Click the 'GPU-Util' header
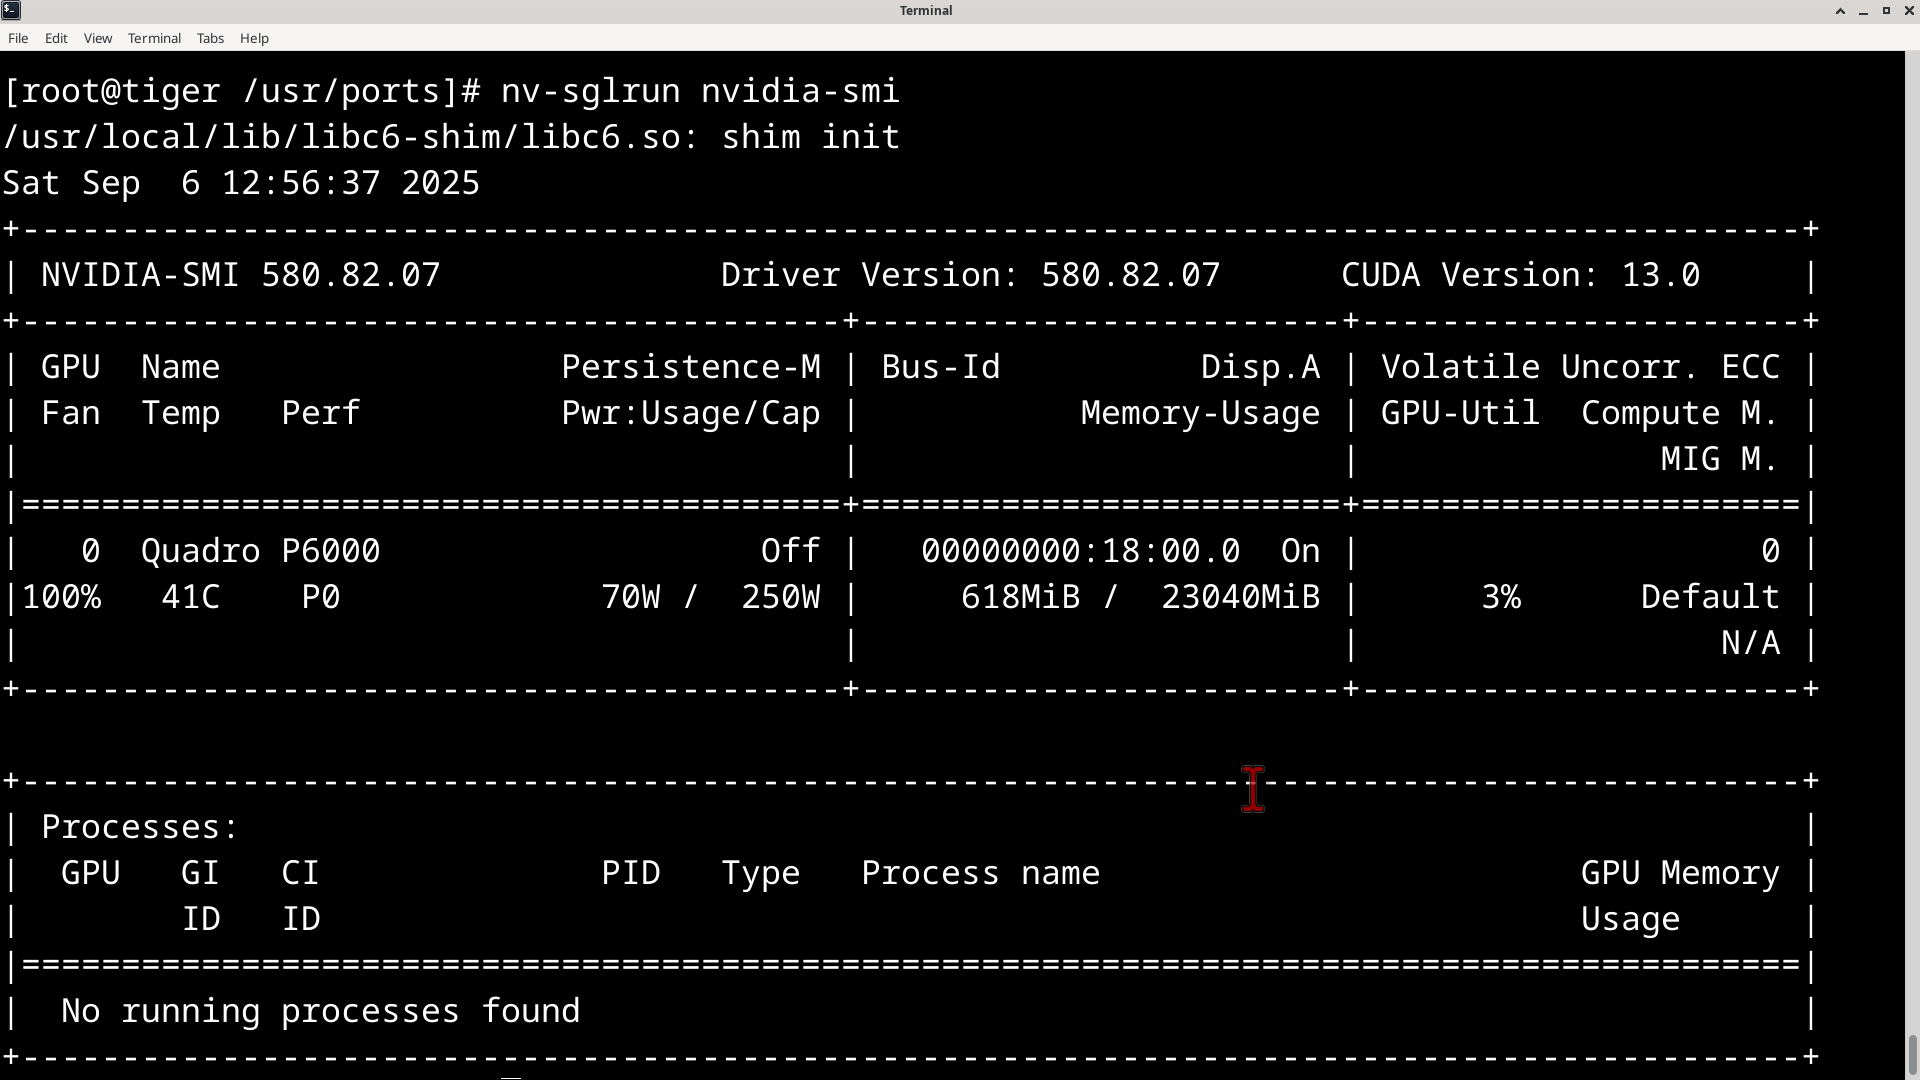 pos(1460,413)
